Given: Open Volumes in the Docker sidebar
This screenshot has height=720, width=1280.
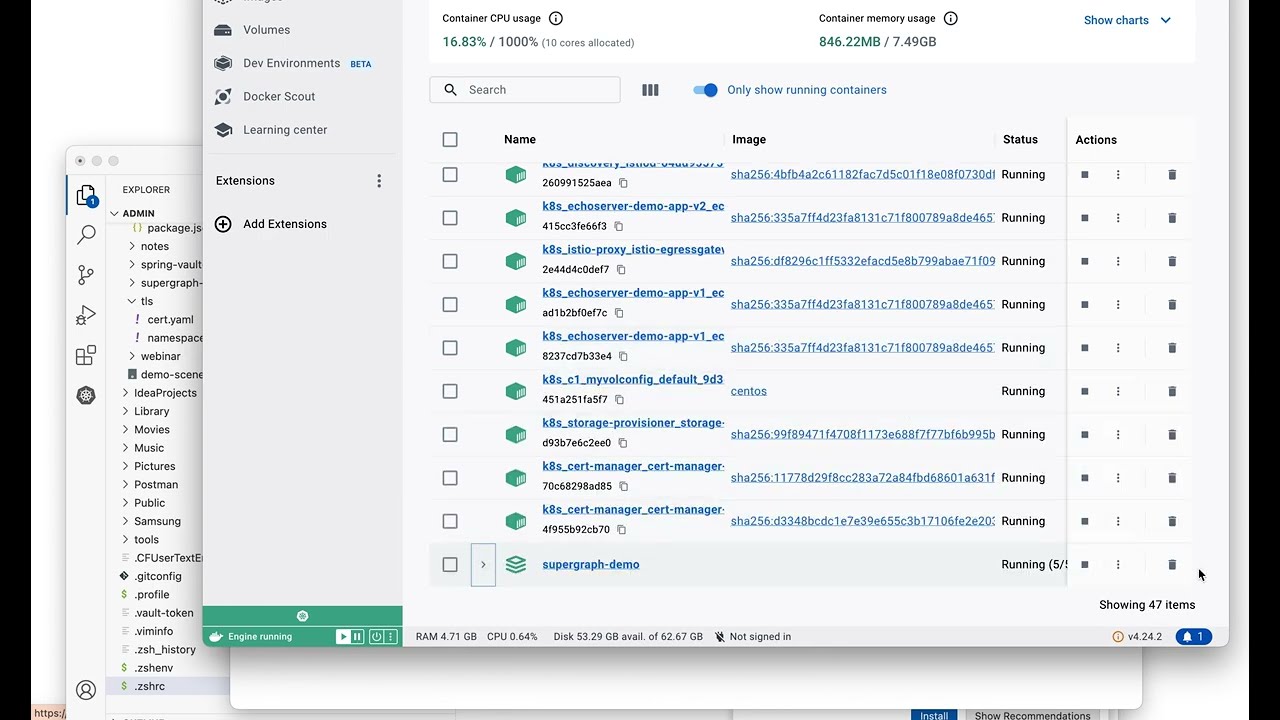Looking at the screenshot, I should point(266,30).
